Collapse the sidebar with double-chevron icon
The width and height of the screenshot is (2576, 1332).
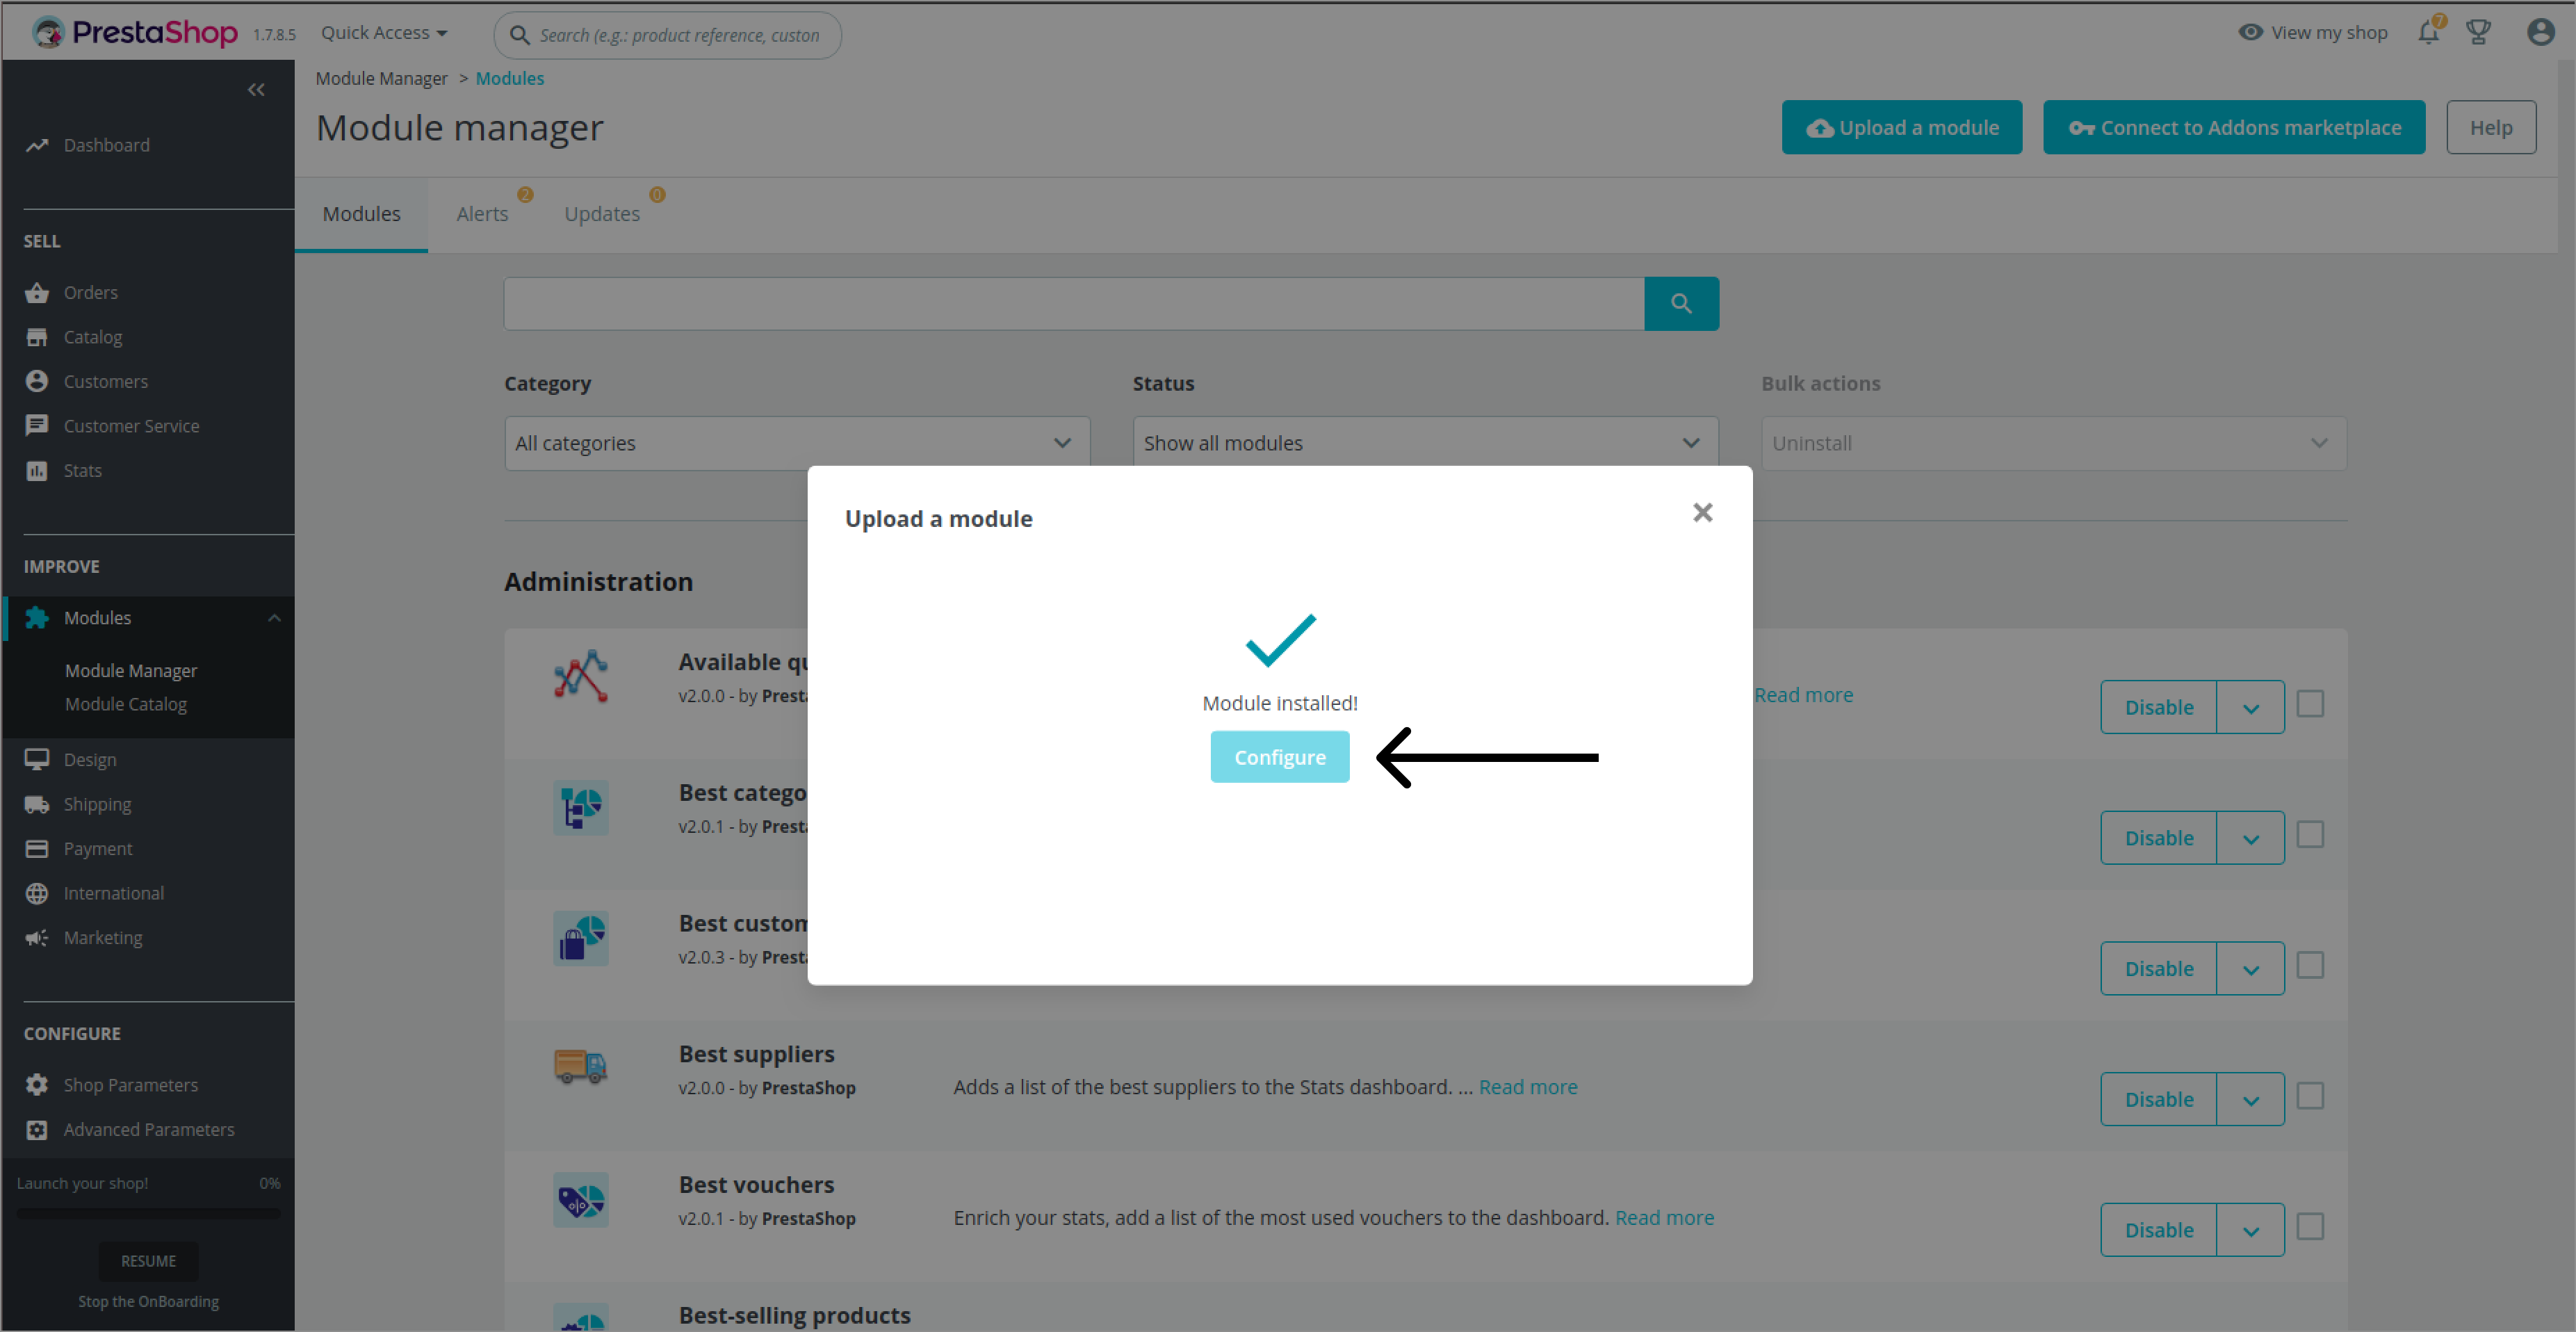[x=256, y=90]
